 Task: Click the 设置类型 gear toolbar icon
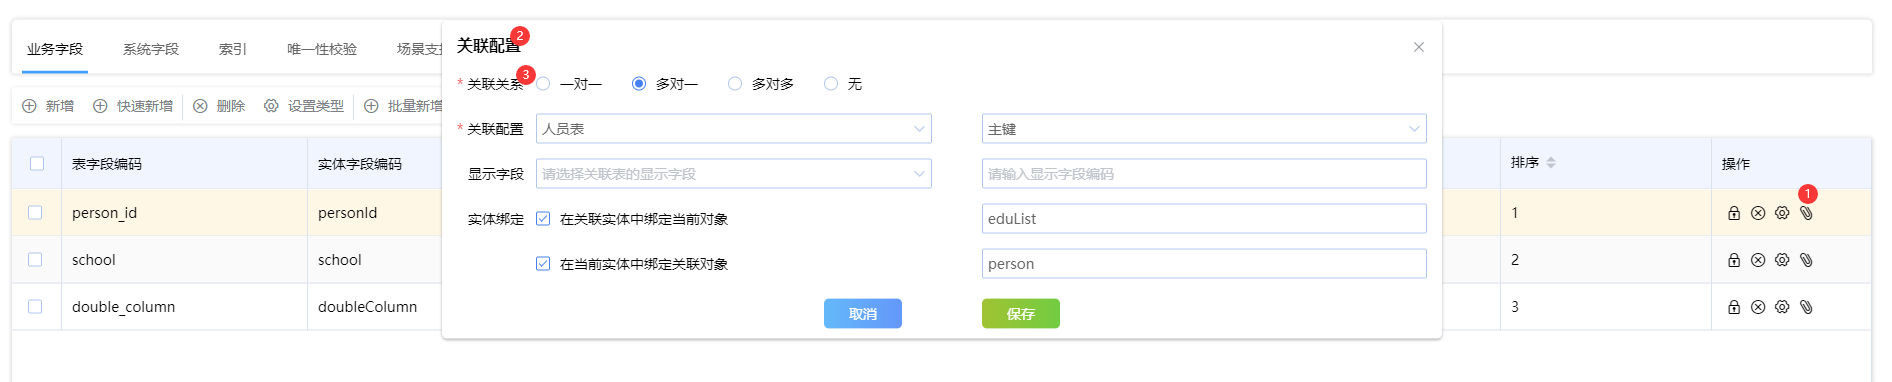271,106
